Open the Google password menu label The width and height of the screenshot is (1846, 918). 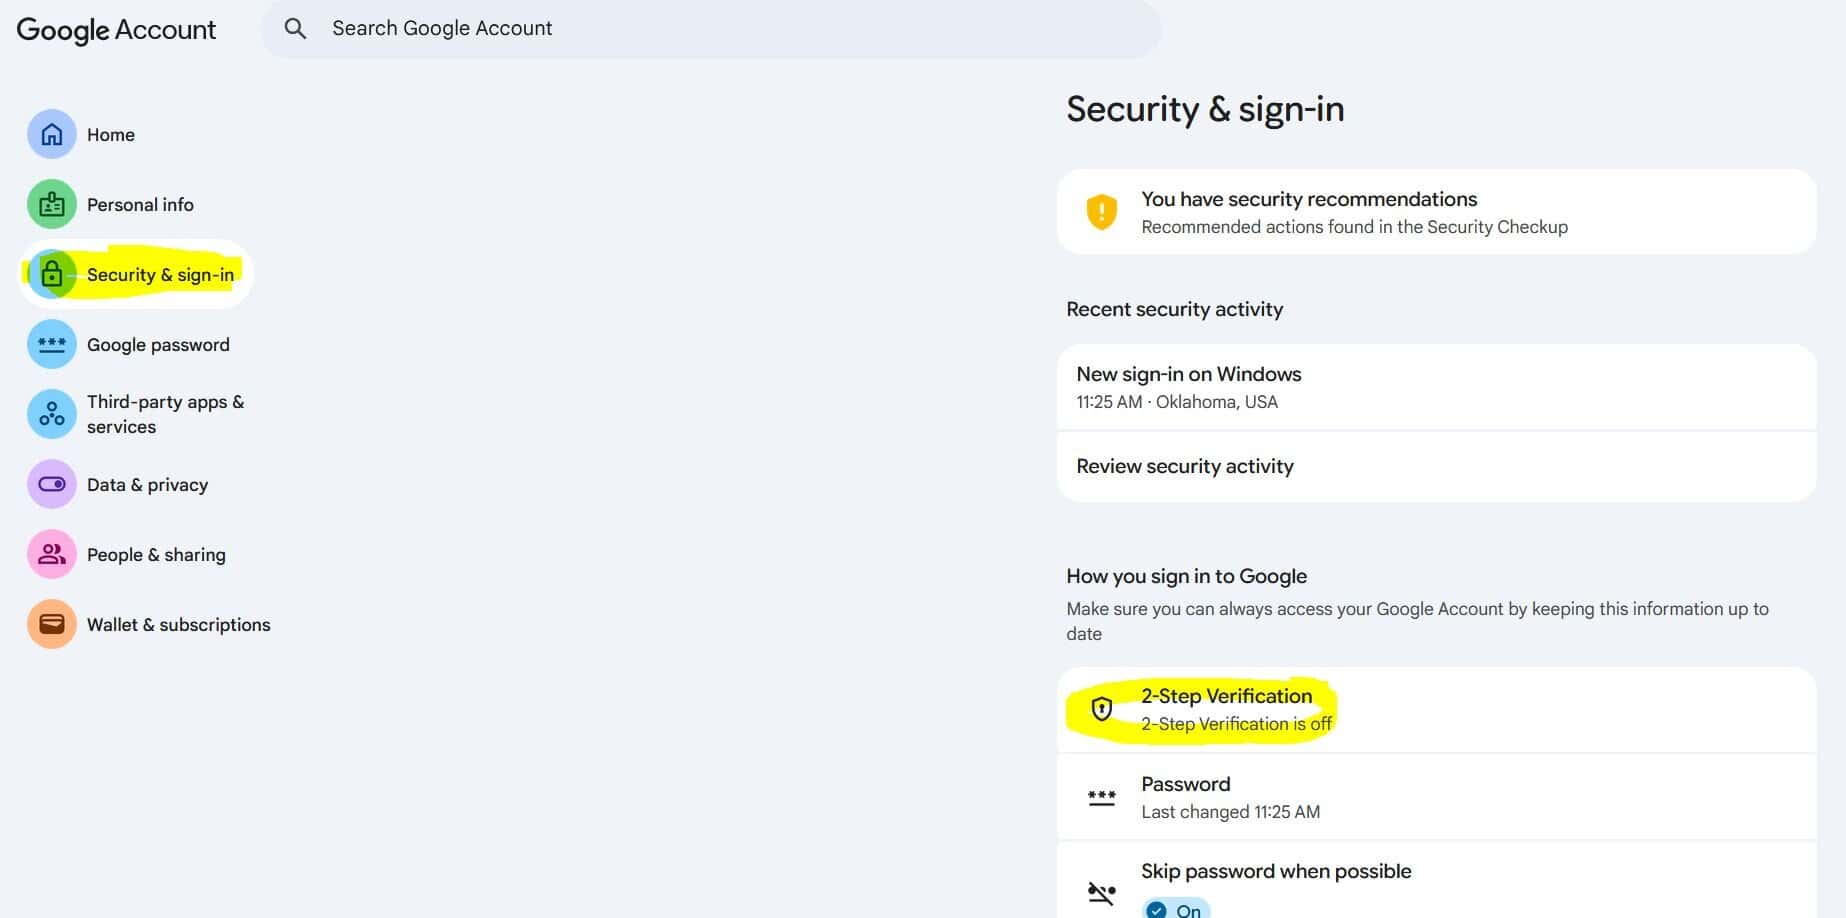point(158,345)
